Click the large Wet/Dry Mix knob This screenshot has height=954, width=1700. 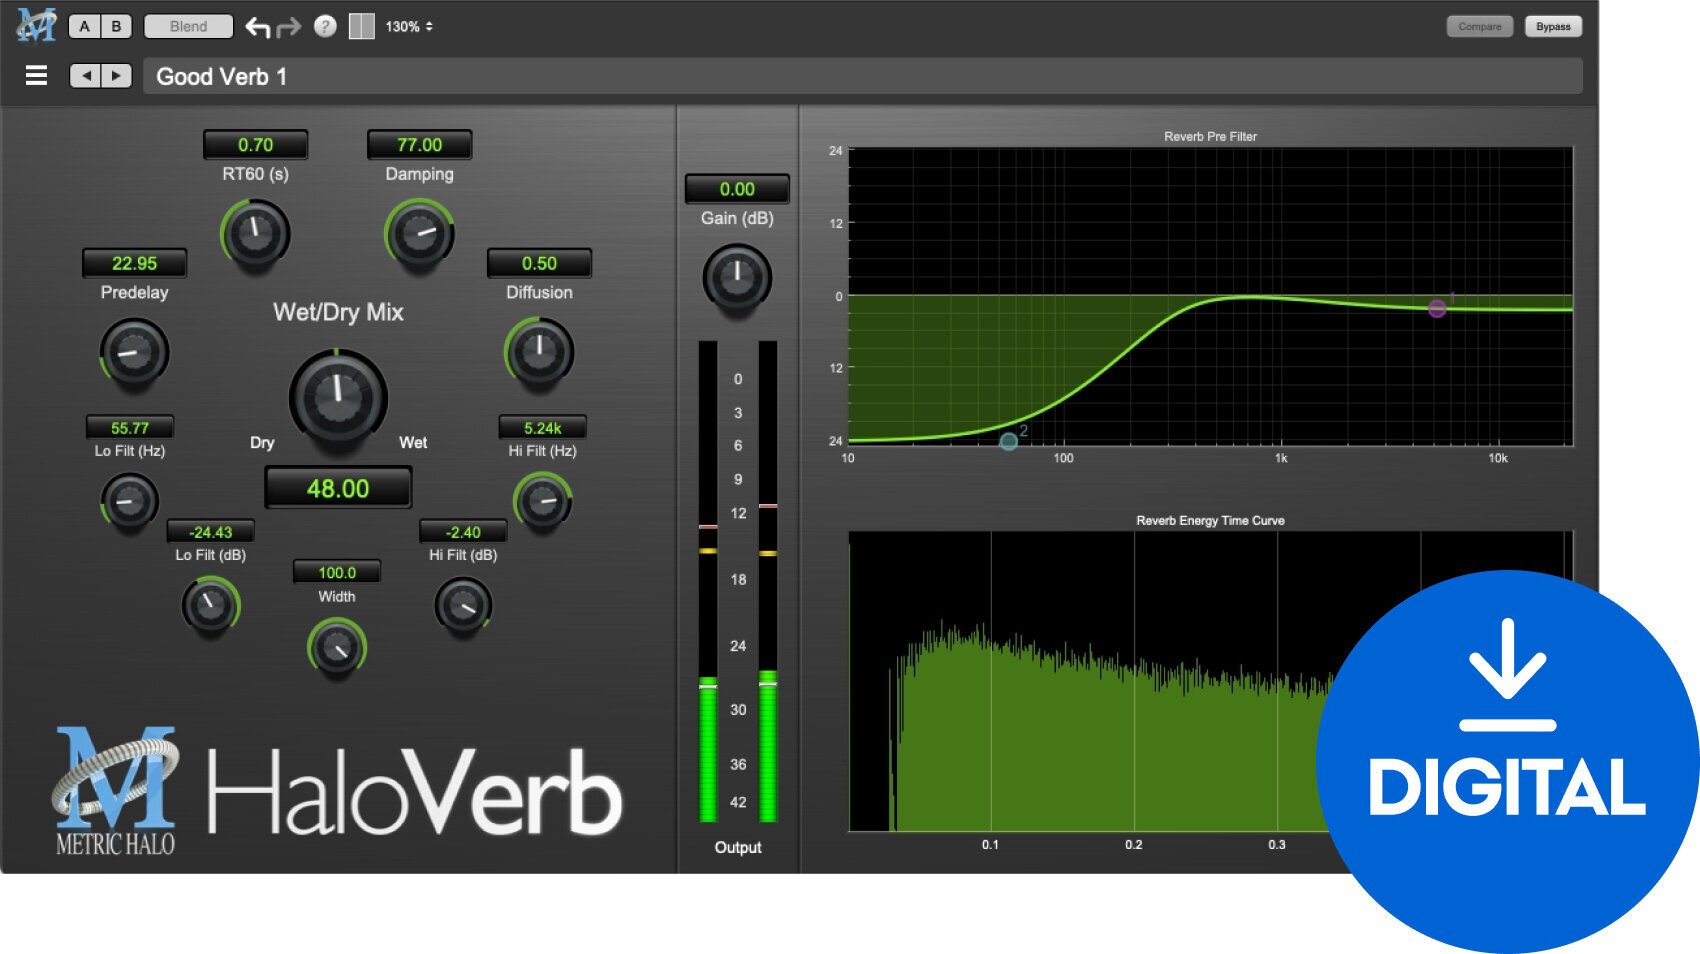pyautogui.click(x=338, y=397)
